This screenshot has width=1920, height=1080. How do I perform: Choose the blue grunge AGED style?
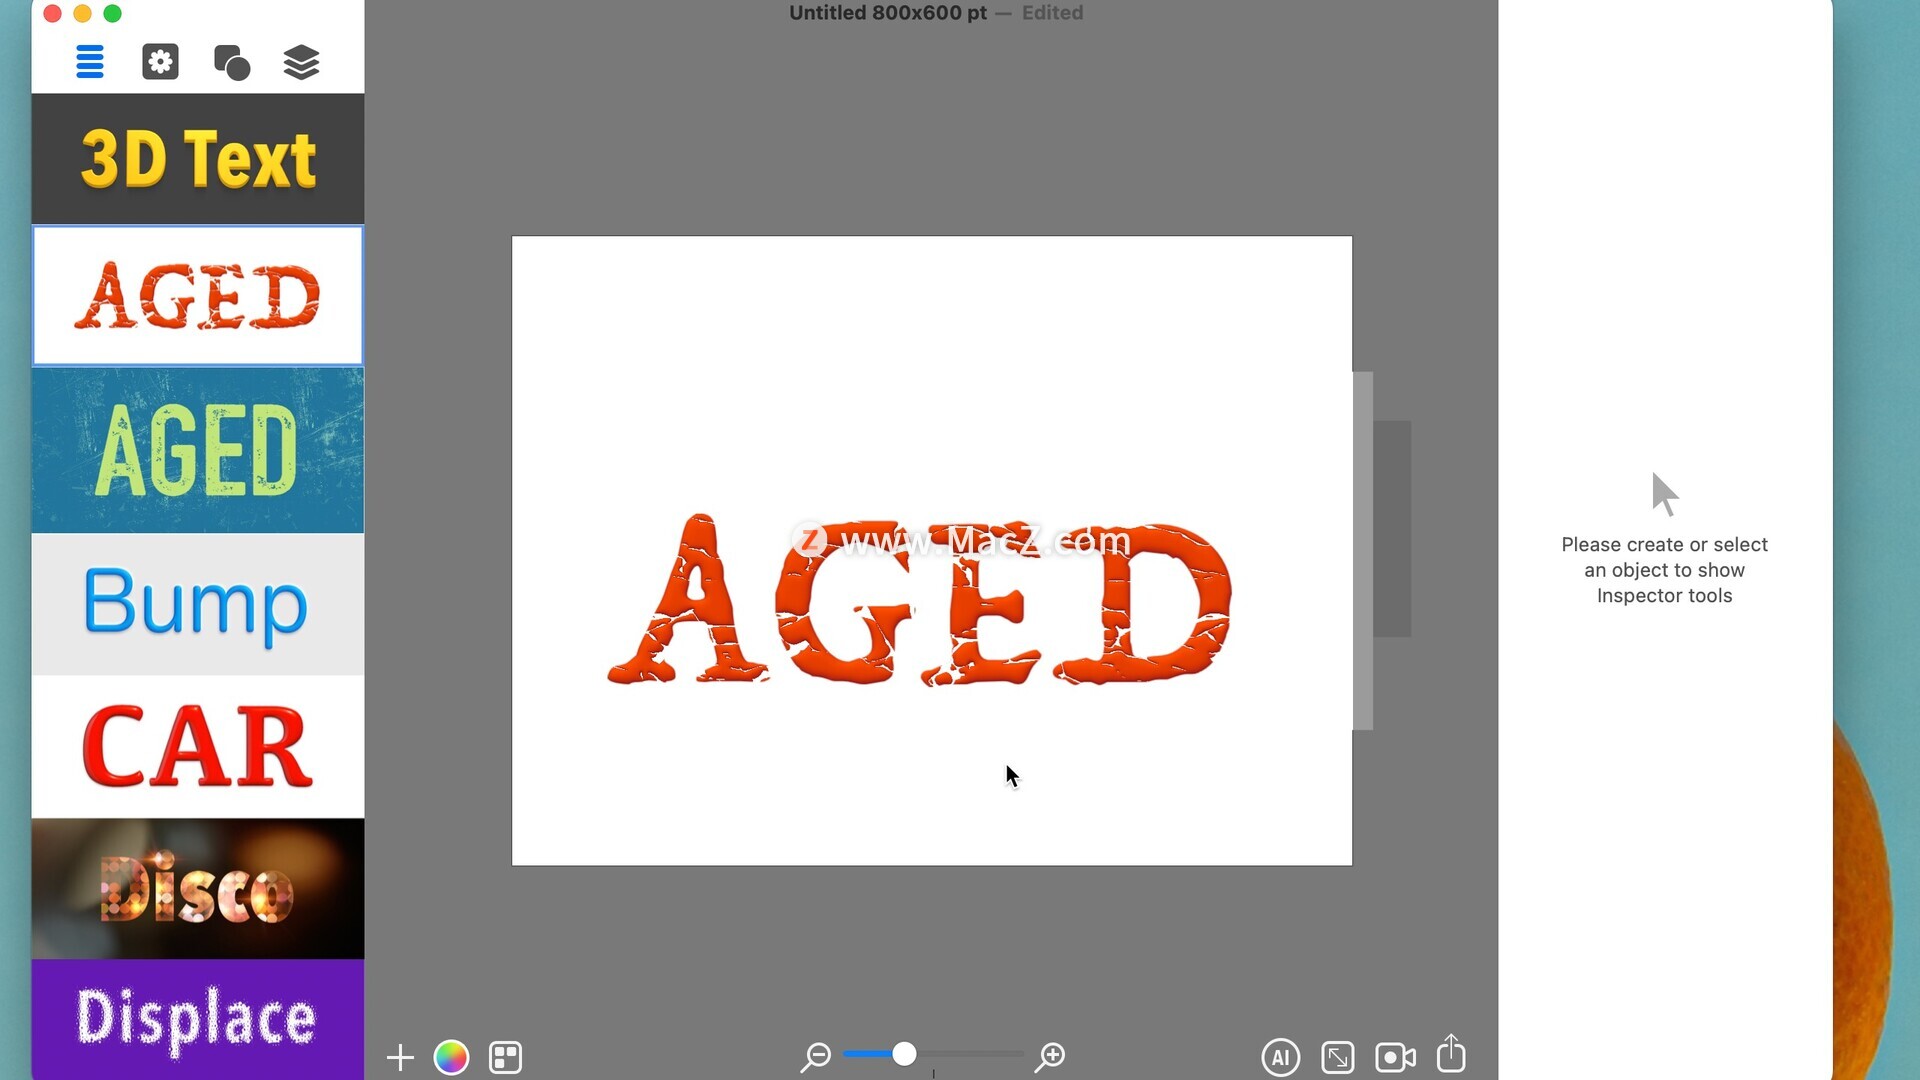point(198,450)
